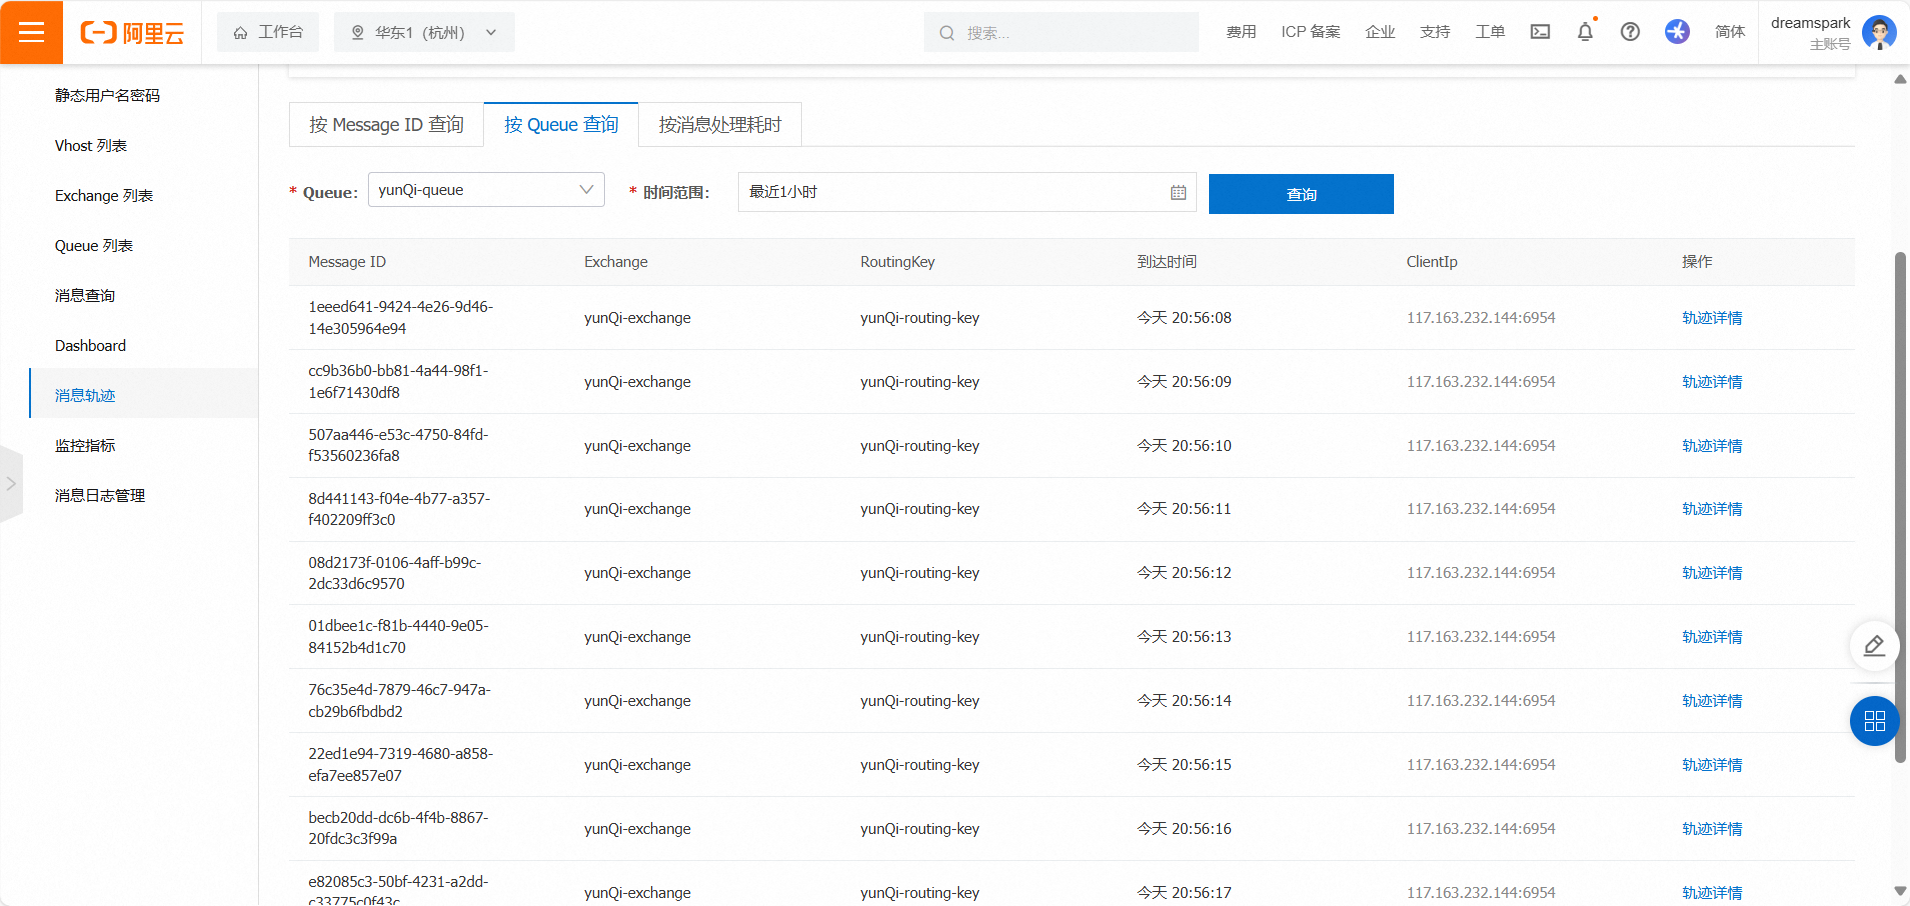The image size is (1910, 906).
Task: Open 轨迹详情 for message at 20:56:12
Action: pyautogui.click(x=1712, y=573)
